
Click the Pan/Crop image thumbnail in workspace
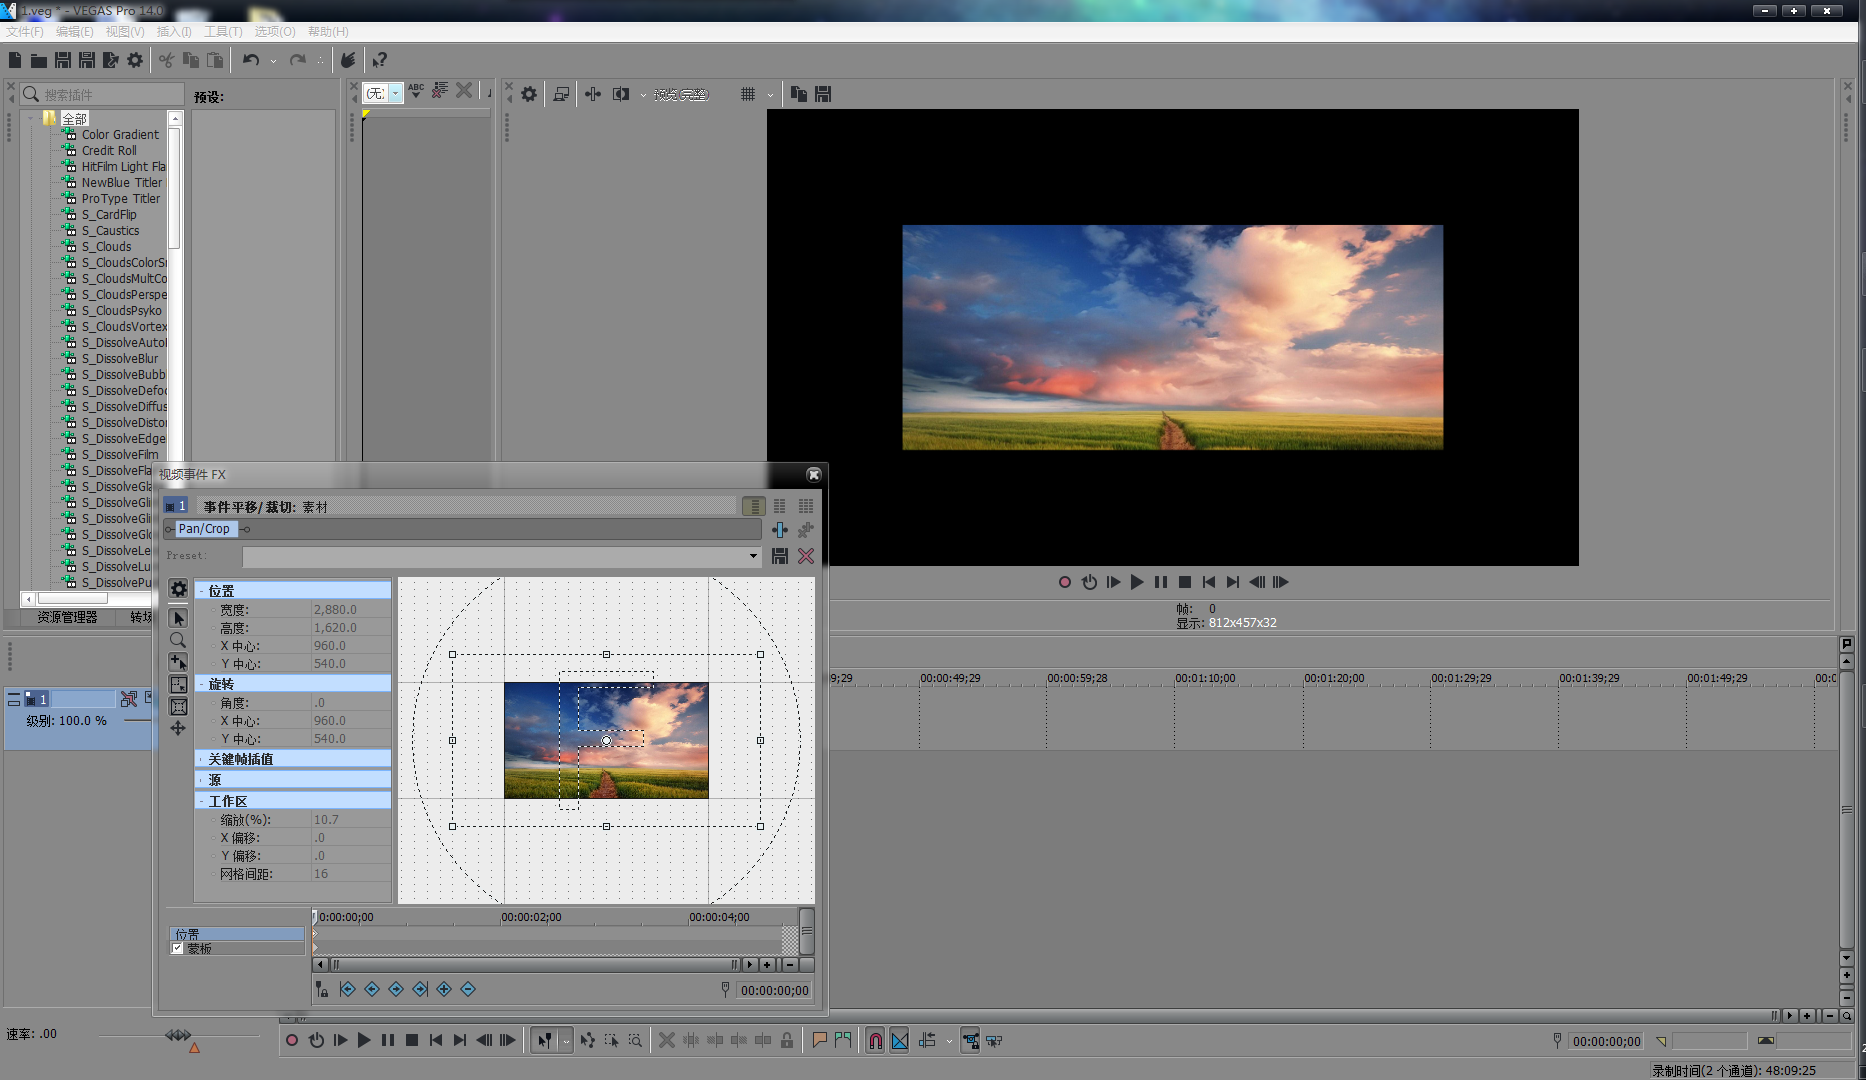tap(606, 740)
